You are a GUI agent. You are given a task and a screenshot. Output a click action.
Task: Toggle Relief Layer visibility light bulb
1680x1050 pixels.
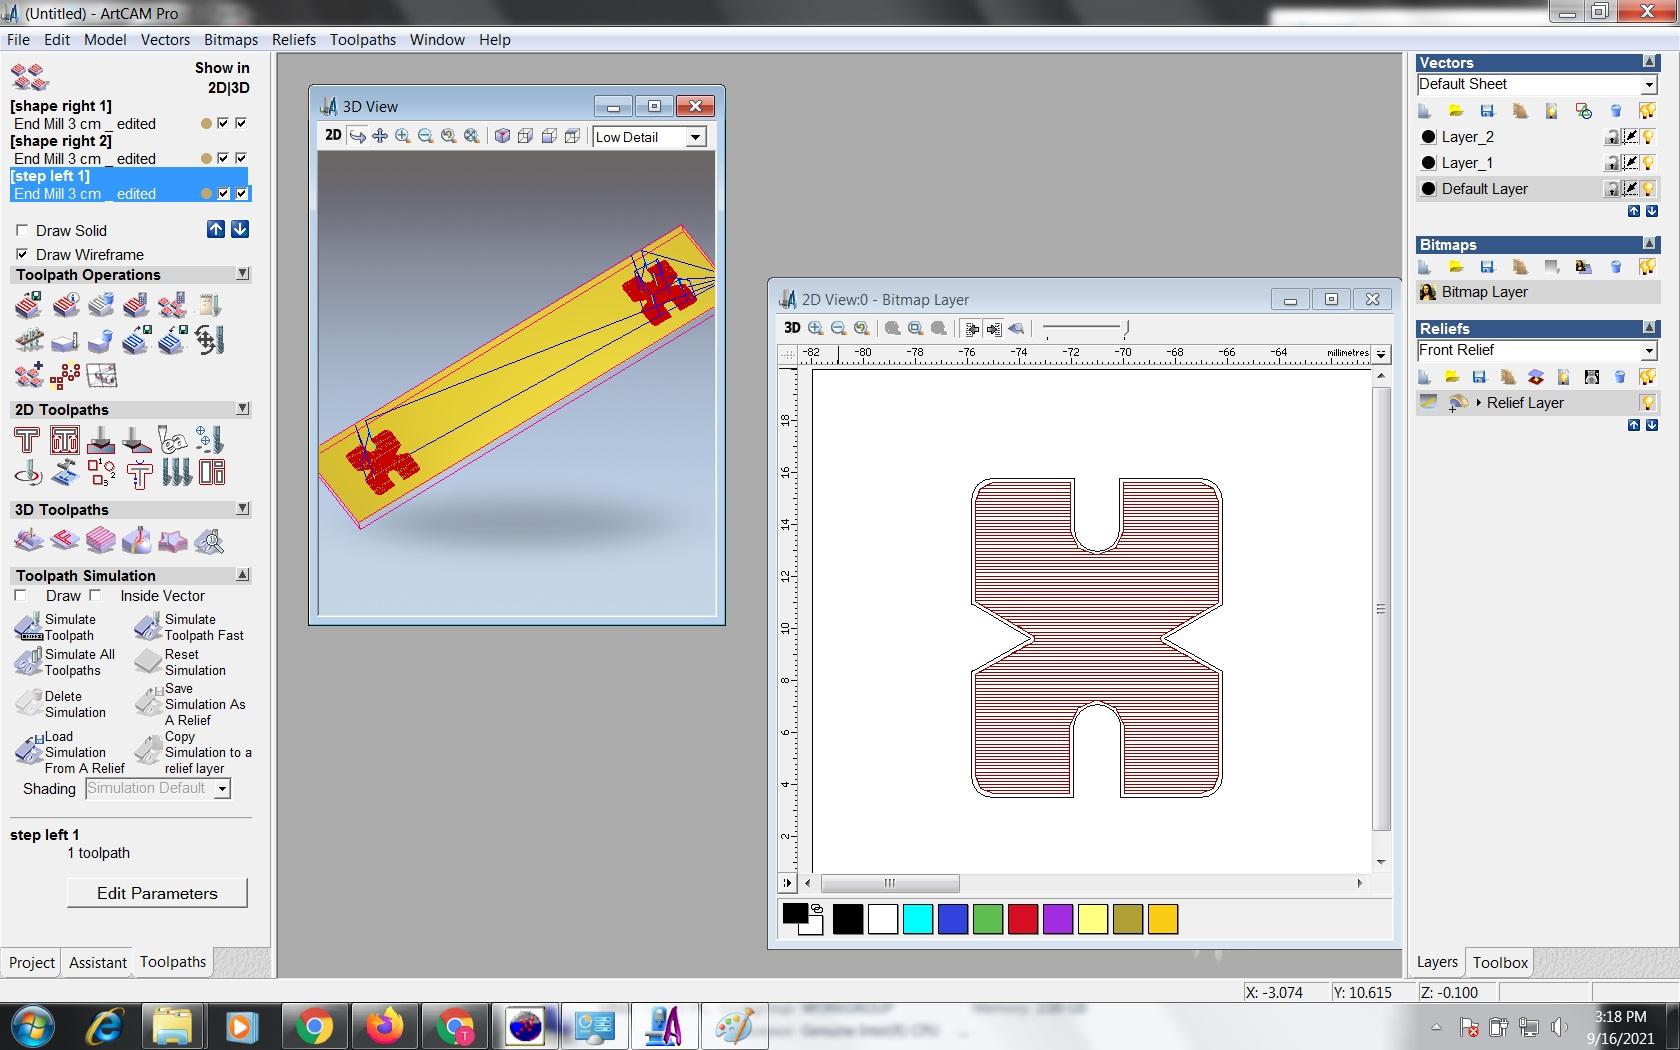click(x=1648, y=402)
